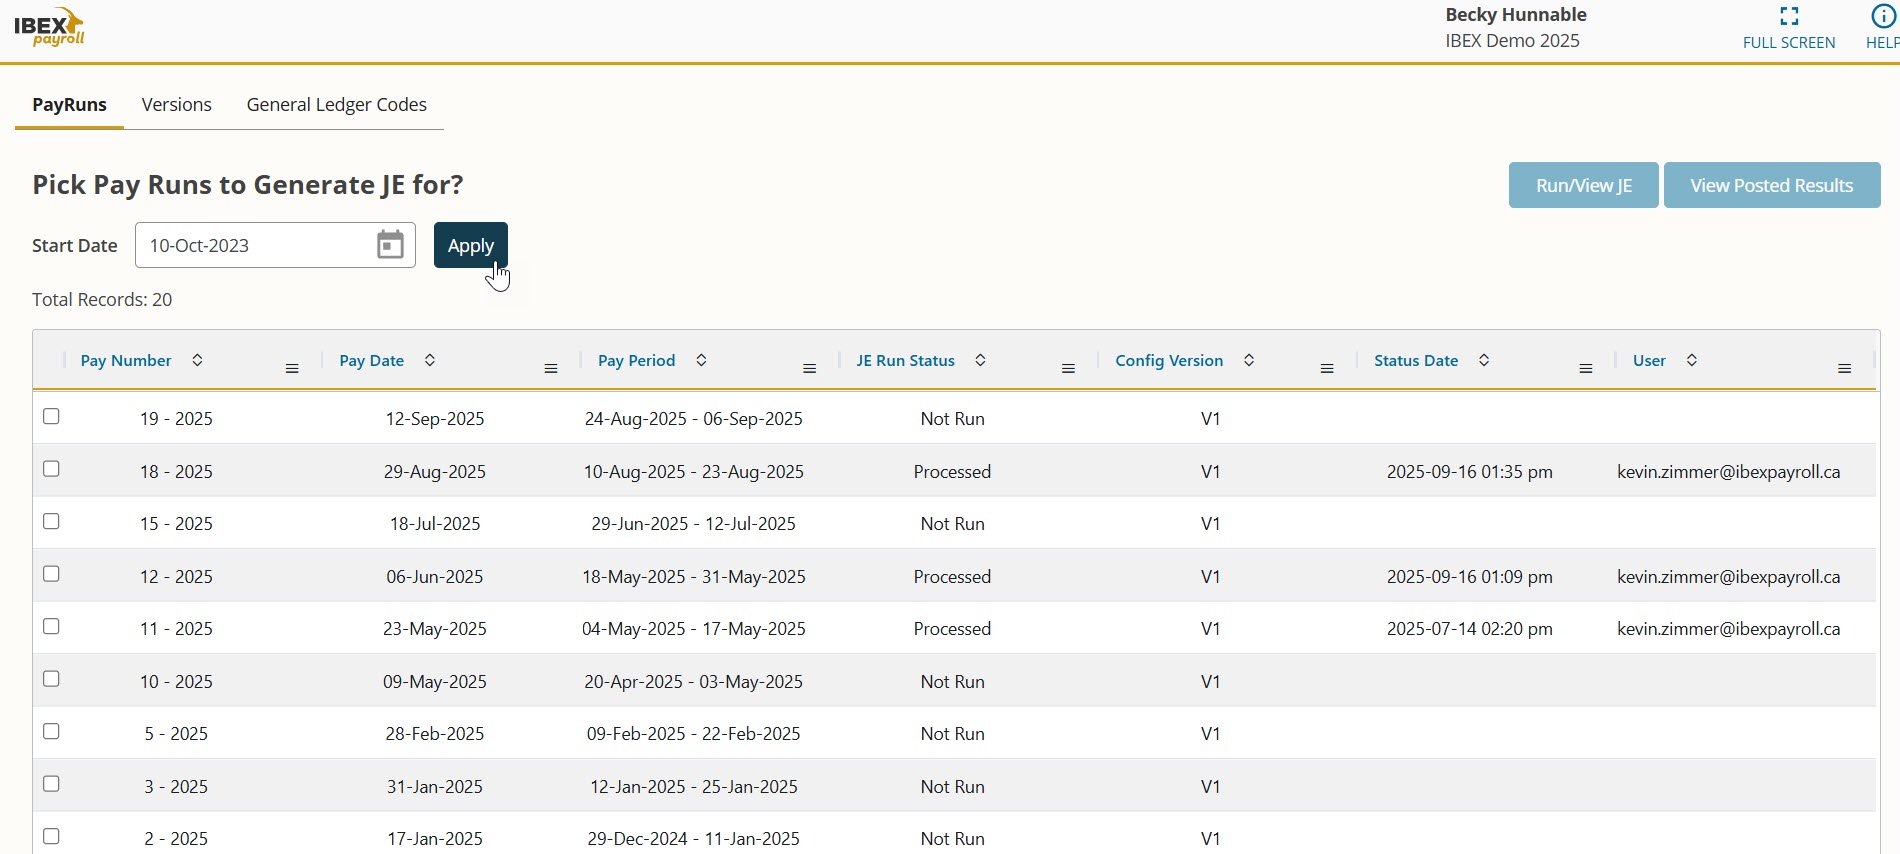The width and height of the screenshot is (1900, 854).
Task: Open Pay Number column filter menu
Action: pyautogui.click(x=292, y=369)
